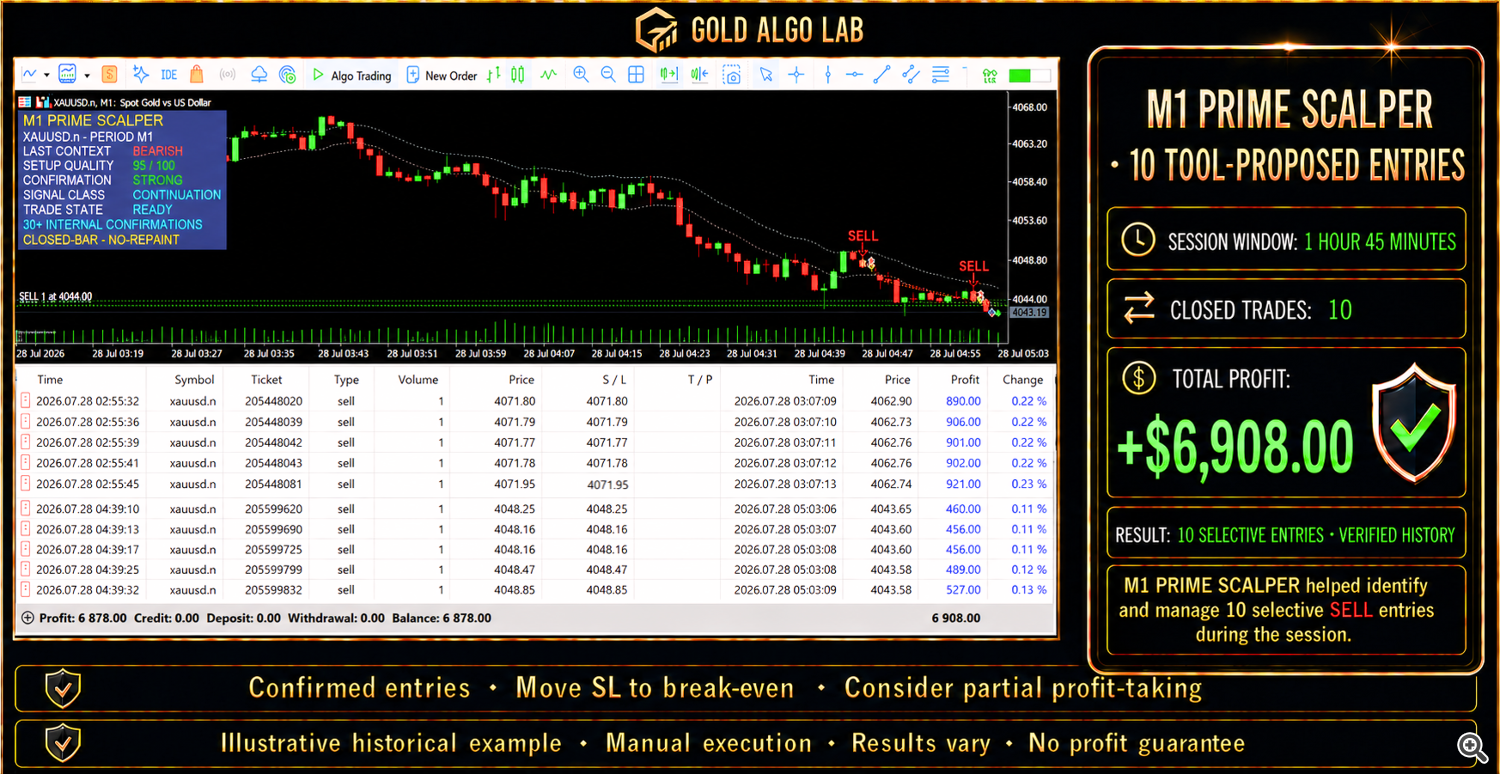
Task: Click the 4043.19 current price label
Action: (1028, 312)
